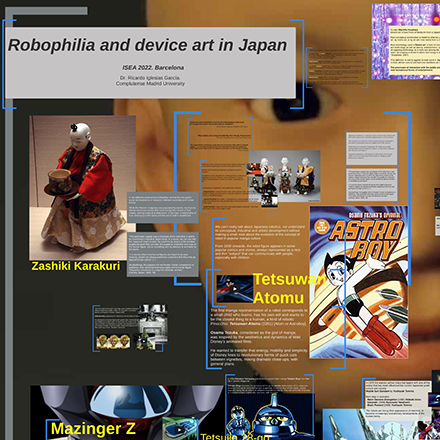The width and height of the screenshot is (440, 440).
Task: Select the quotes text frame below the title
Action: coord(220,136)
